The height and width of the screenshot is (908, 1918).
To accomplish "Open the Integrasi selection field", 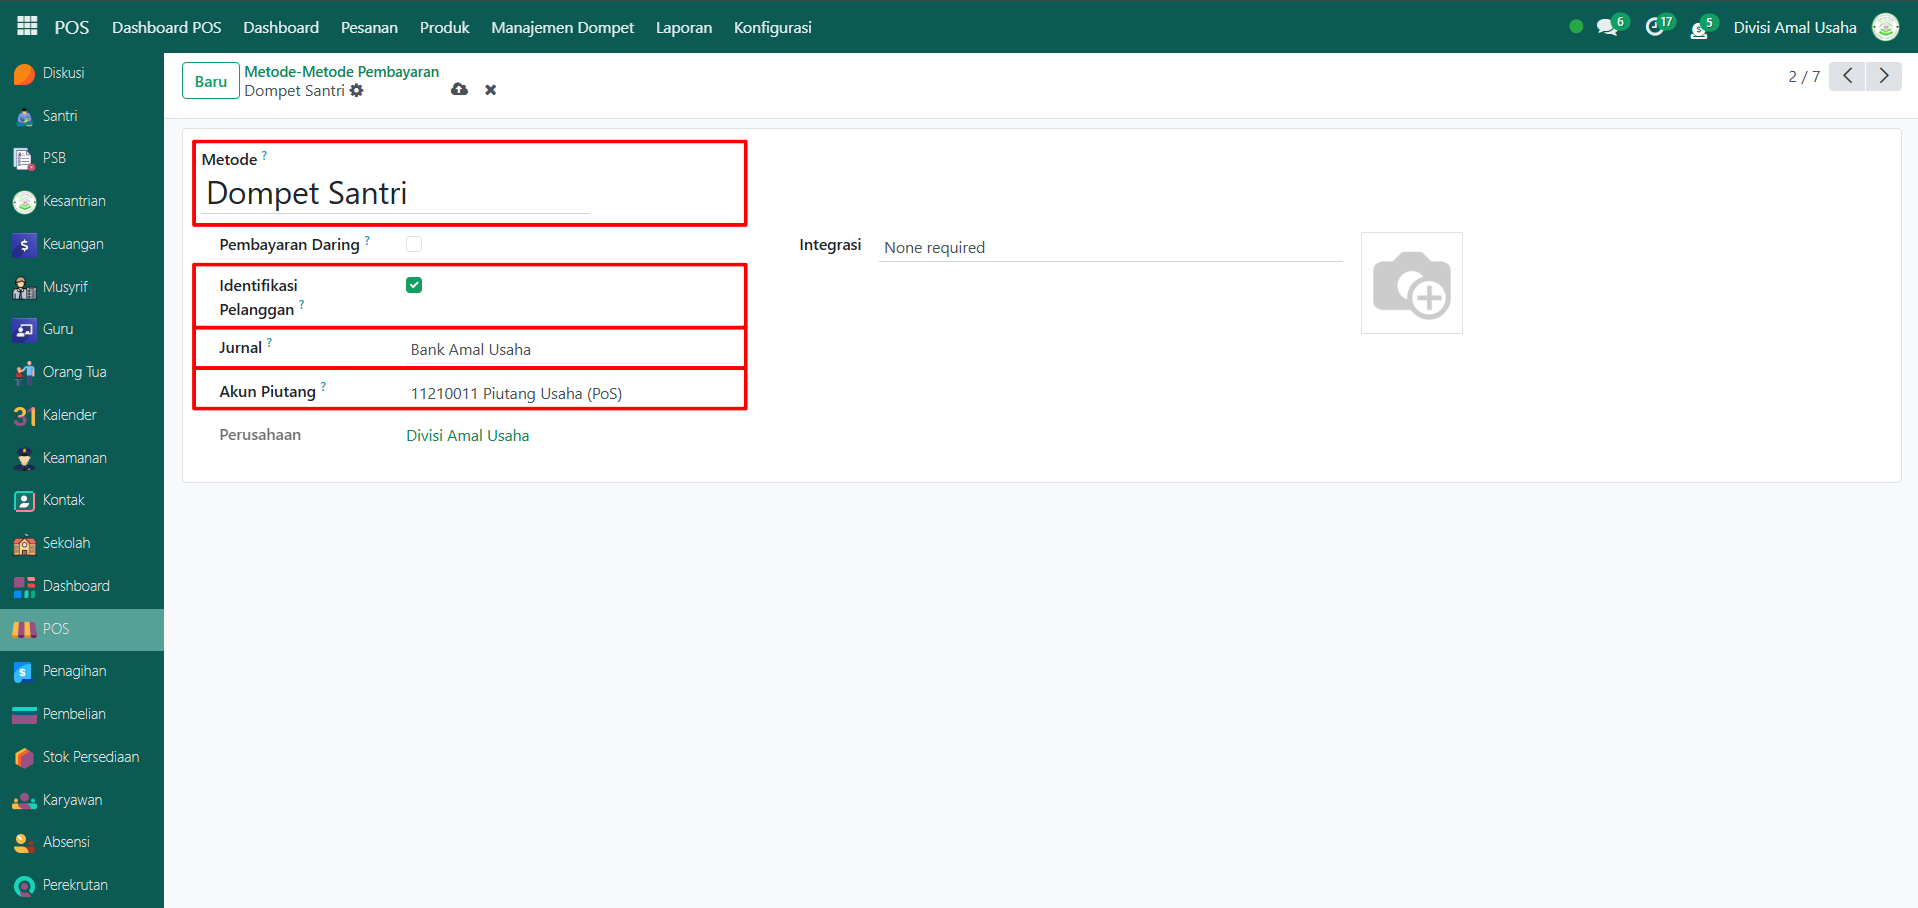I will [x=1108, y=248].
